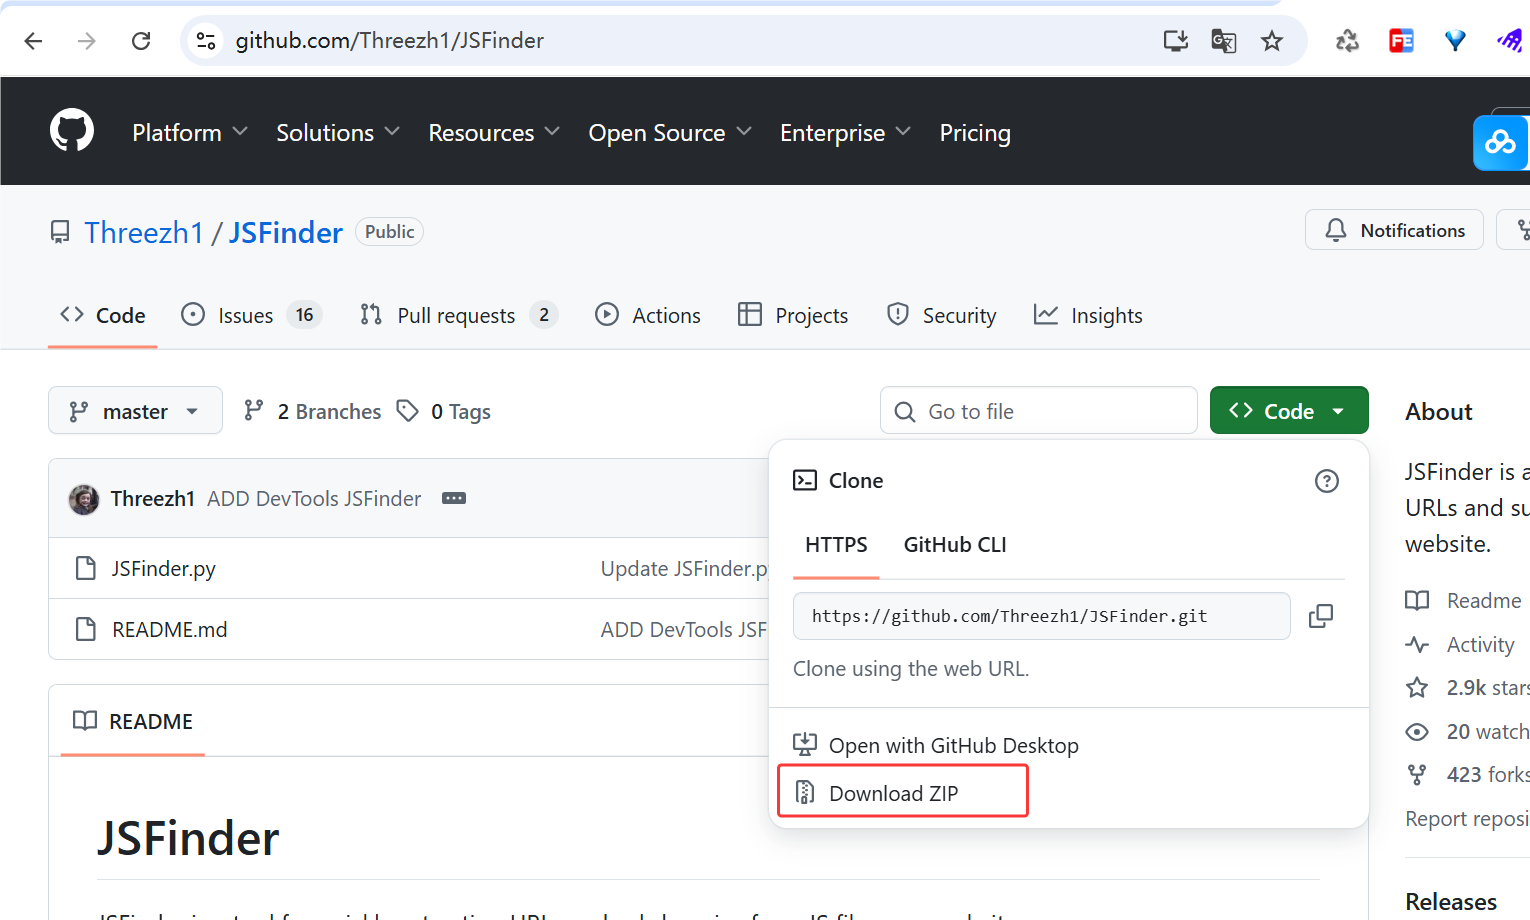Click the file icon next to JSFinder.py
This screenshot has height=920, width=1530.
(x=86, y=568)
